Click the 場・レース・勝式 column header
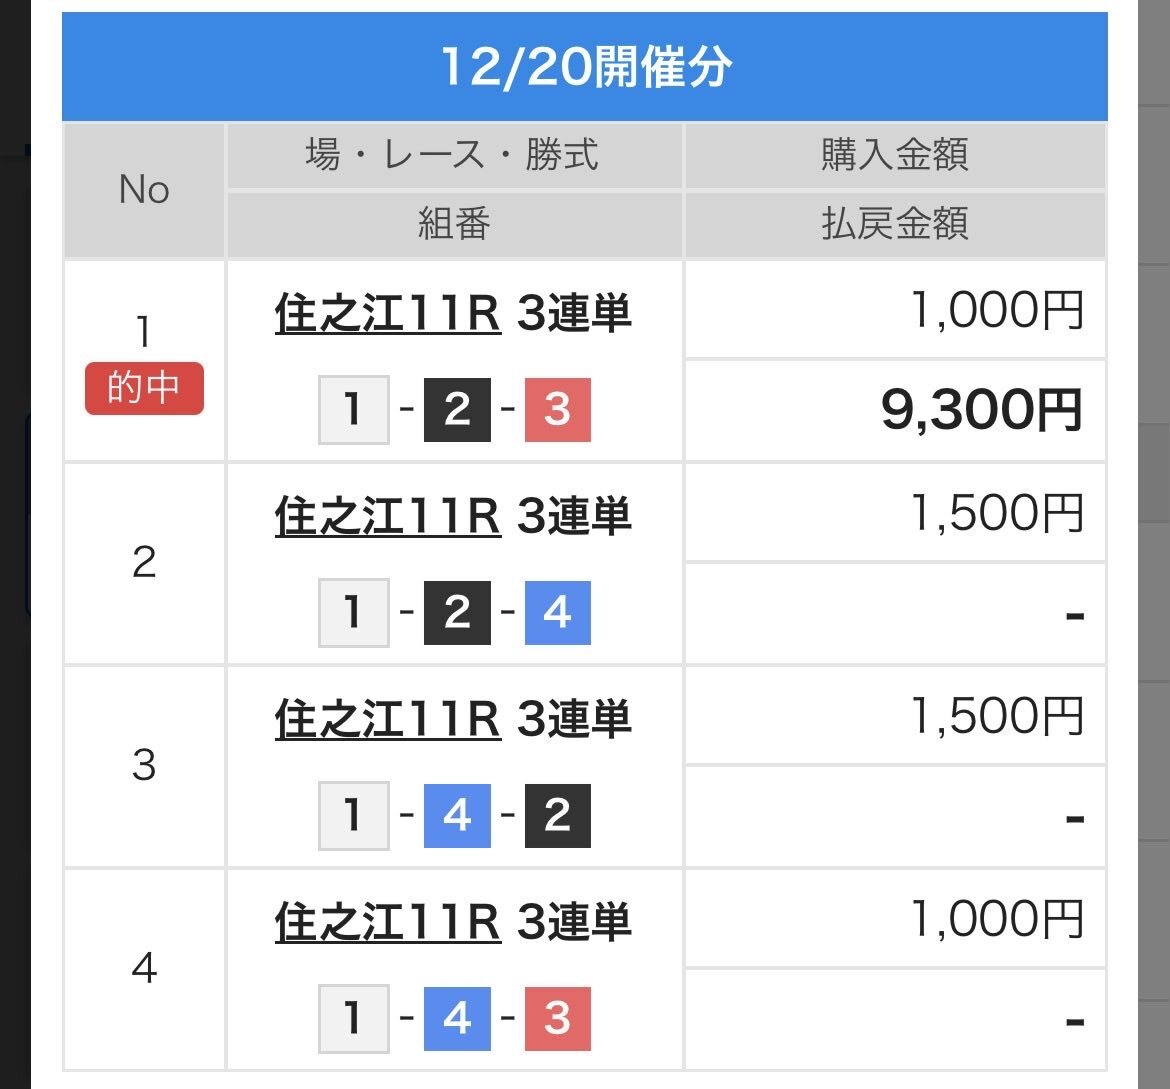 pyautogui.click(x=453, y=156)
